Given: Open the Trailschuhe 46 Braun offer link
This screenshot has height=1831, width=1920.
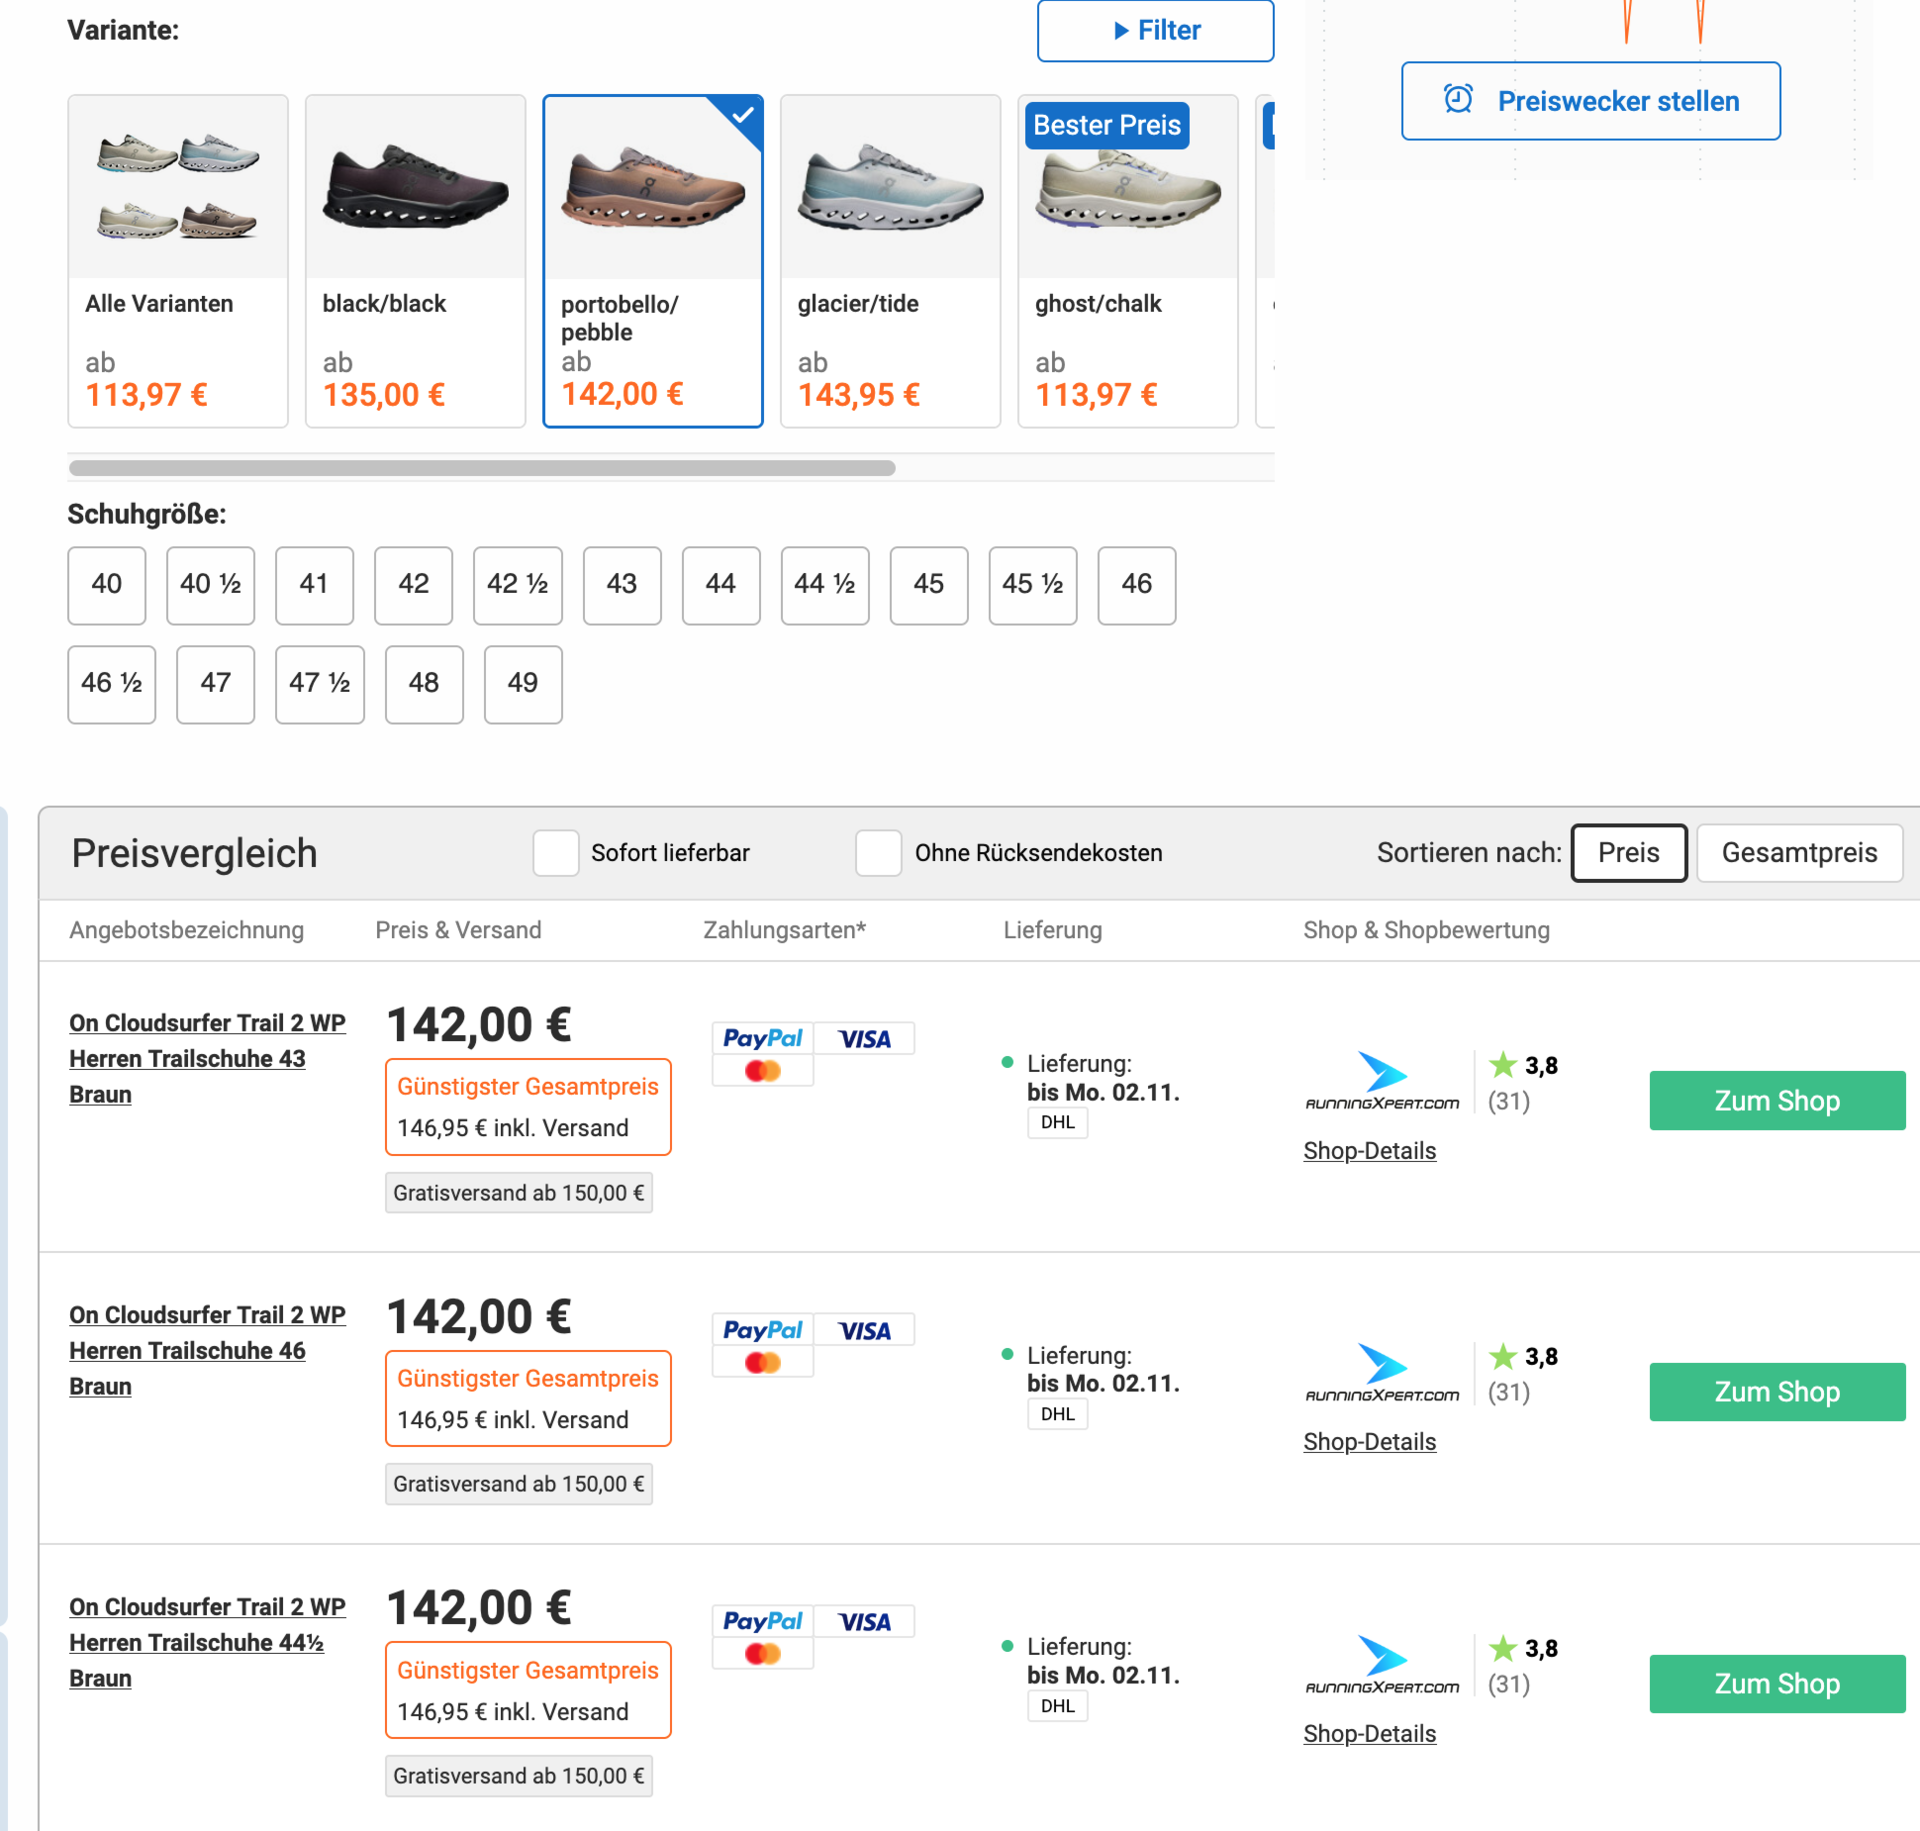Looking at the screenshot, I should click(x=207, y=1351).
